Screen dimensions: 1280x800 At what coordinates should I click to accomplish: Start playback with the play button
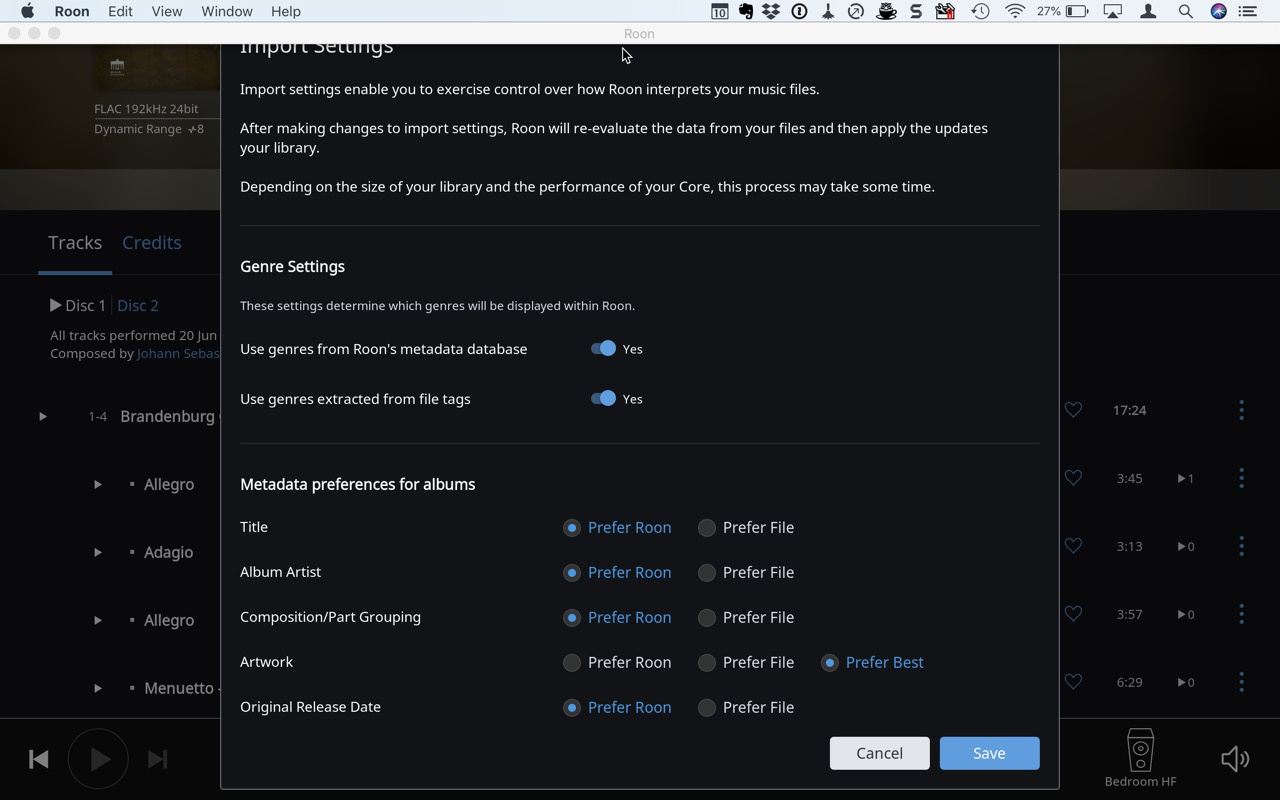[x=98, y=759]
